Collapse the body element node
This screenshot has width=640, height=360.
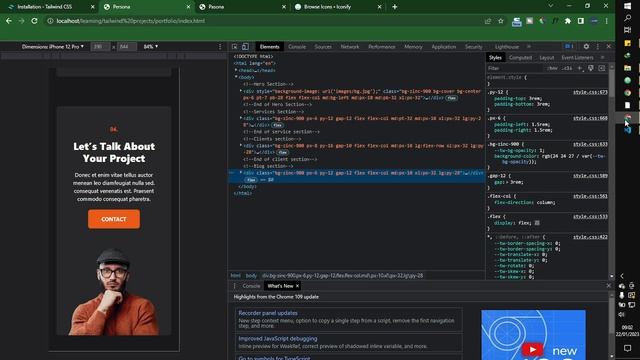(x=236, y=77)
